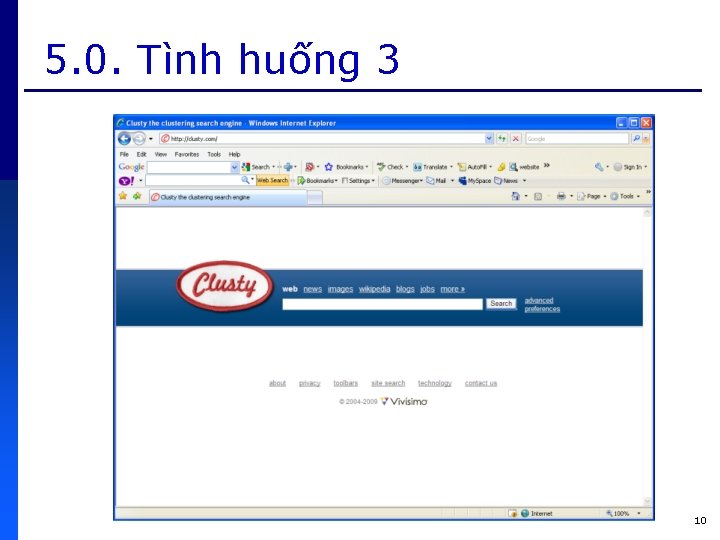Click the Feeds icon in IE command bar
This screenshot has height=540, width=720.
[538, 196]
